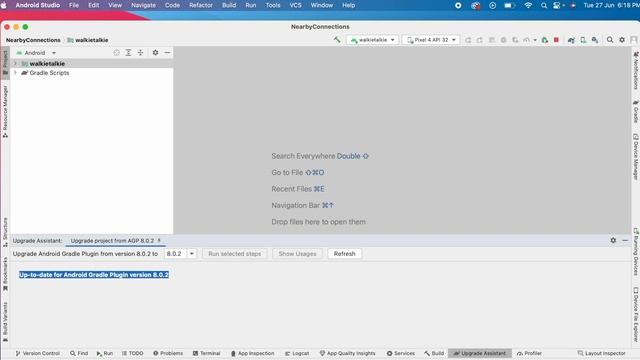Open the Terminal tool window

(x=207, y=353)
